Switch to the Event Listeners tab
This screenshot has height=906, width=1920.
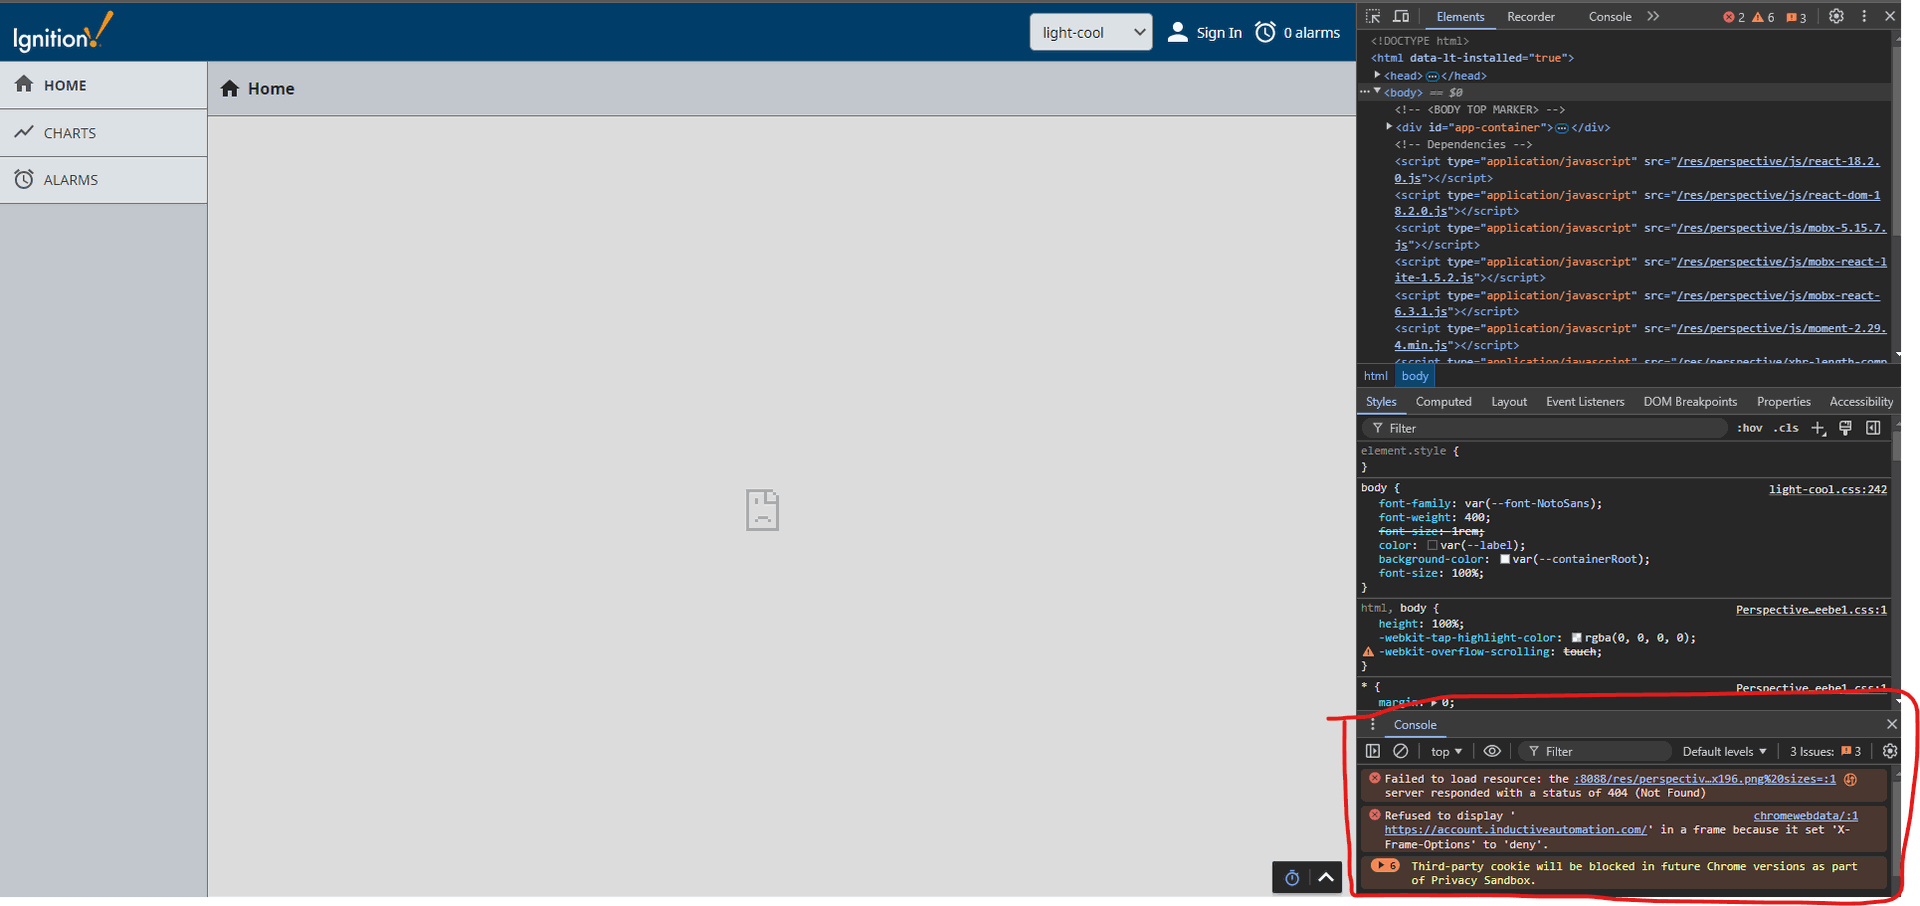click(1585, 402)
